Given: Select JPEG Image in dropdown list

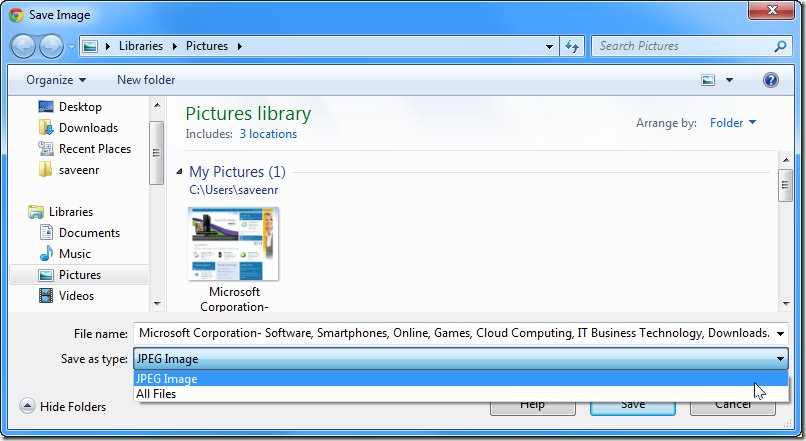Looking at the screenshot, I should click(167, 379).
